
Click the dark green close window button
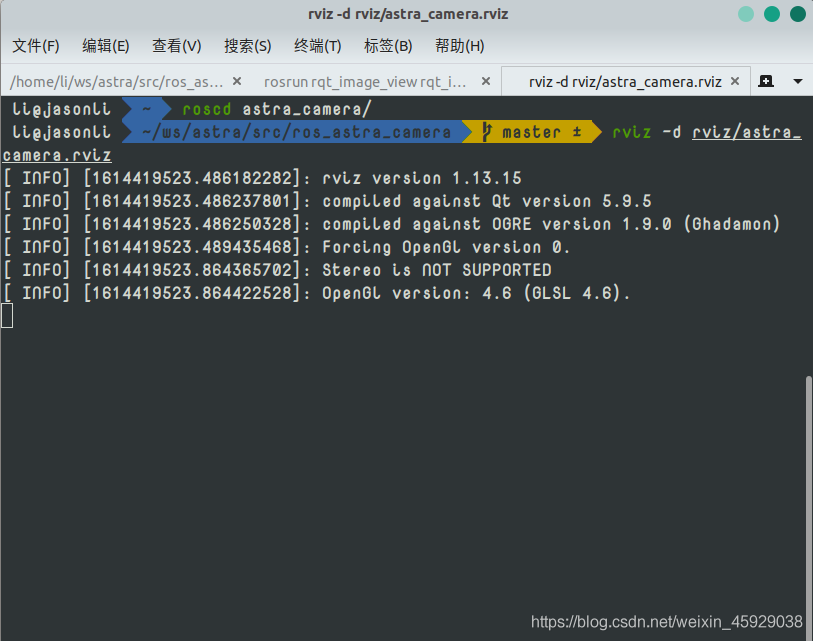click(797, 14)
